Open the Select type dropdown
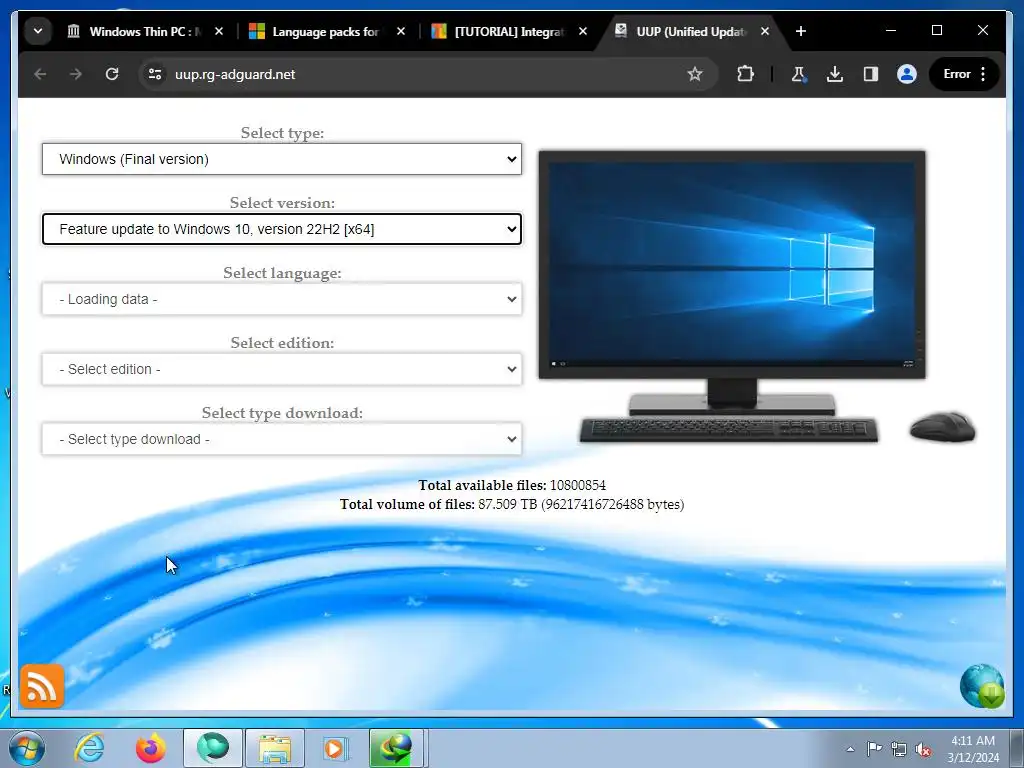The image size is (1024, 768). click(281, 159)
